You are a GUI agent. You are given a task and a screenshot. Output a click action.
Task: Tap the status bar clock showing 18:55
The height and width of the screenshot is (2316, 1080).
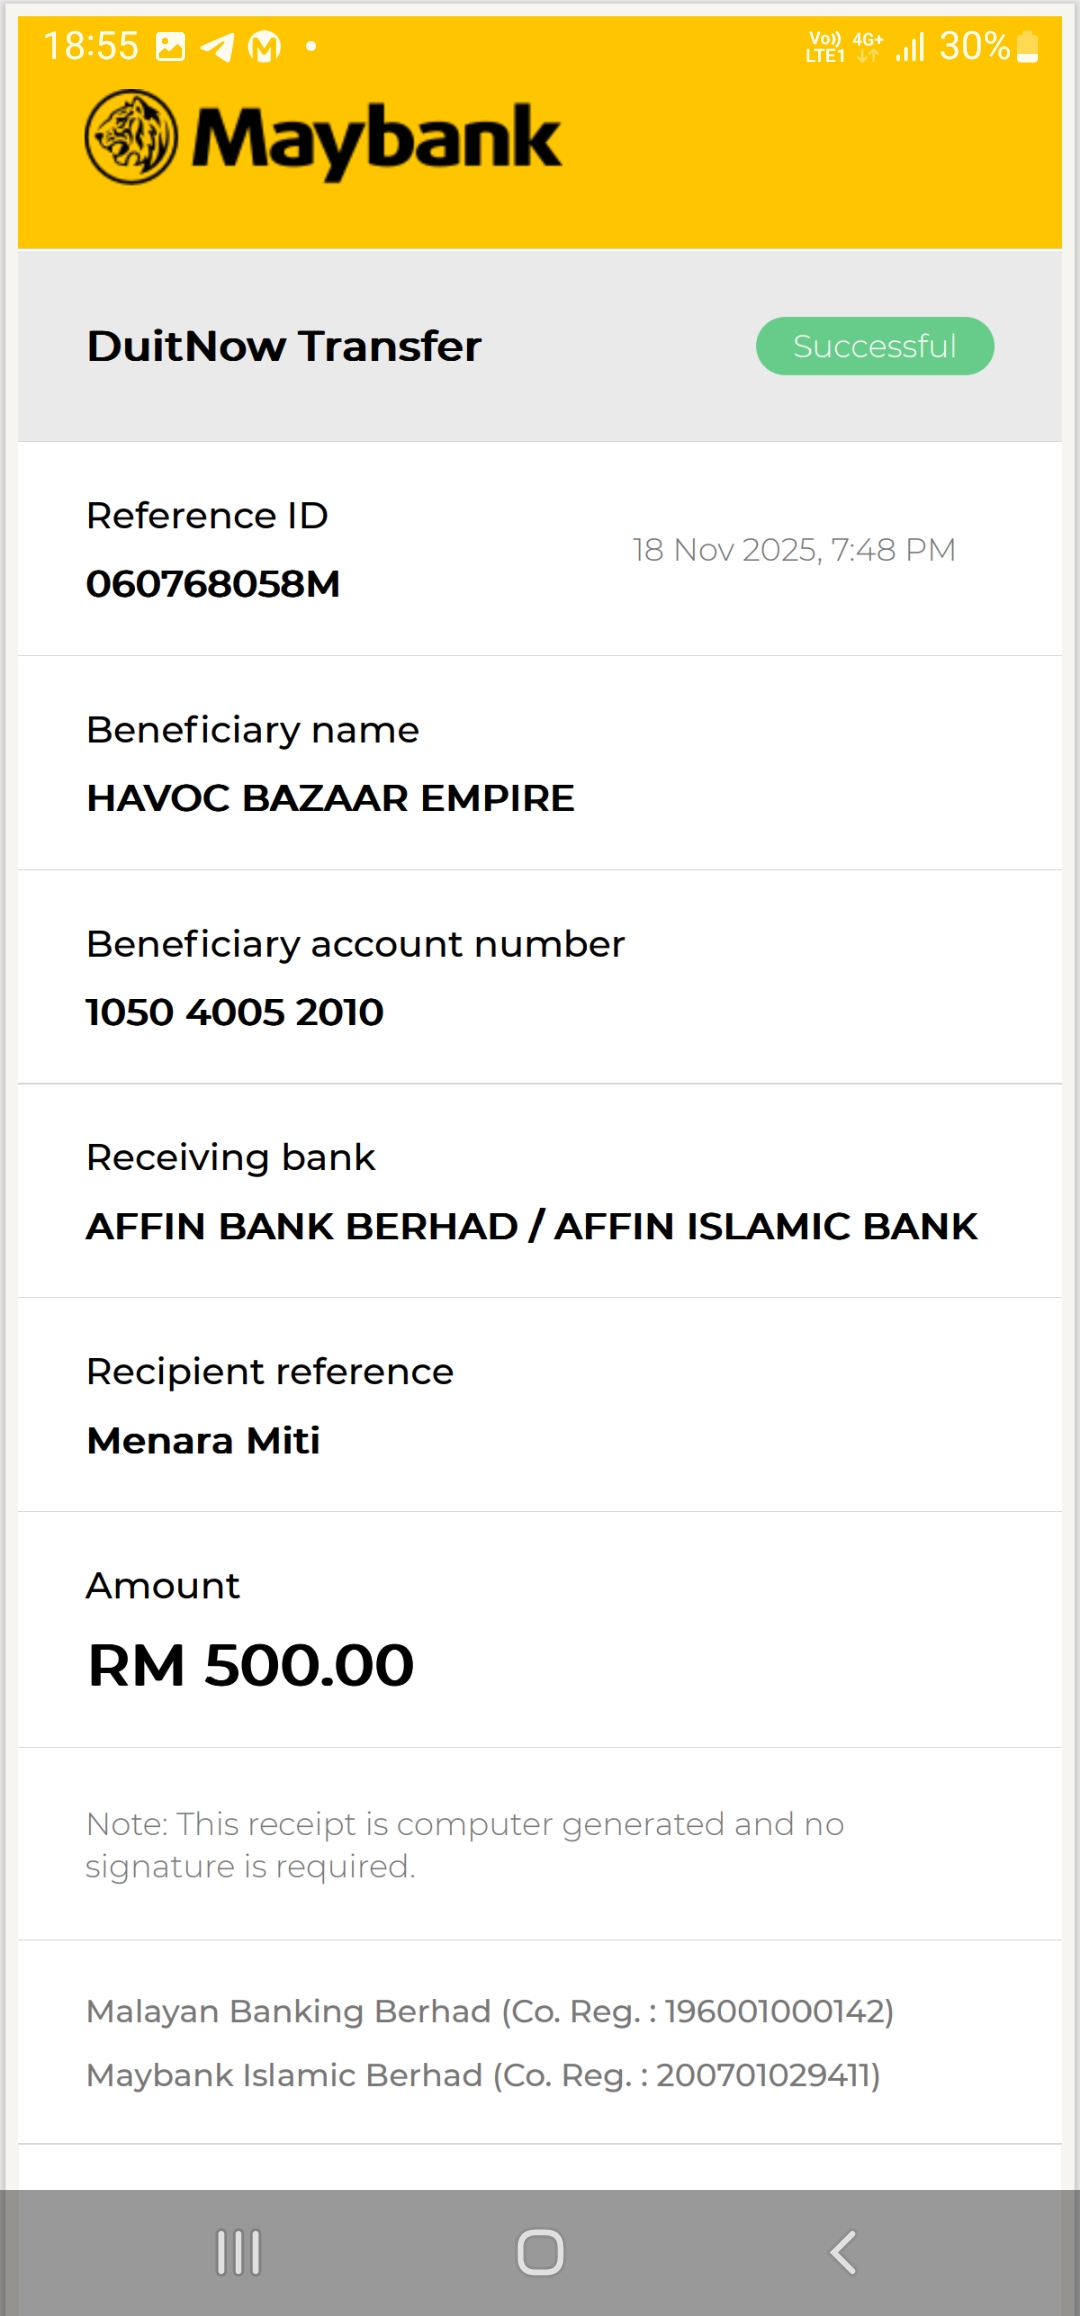(x=91, y=46)
